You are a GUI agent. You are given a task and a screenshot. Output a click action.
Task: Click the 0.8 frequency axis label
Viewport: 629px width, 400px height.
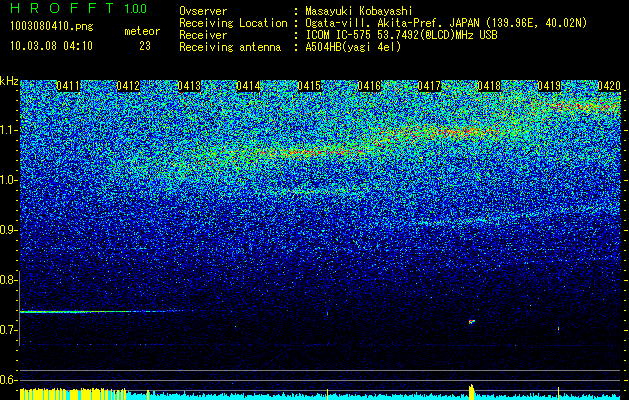[x=8, y=280]
